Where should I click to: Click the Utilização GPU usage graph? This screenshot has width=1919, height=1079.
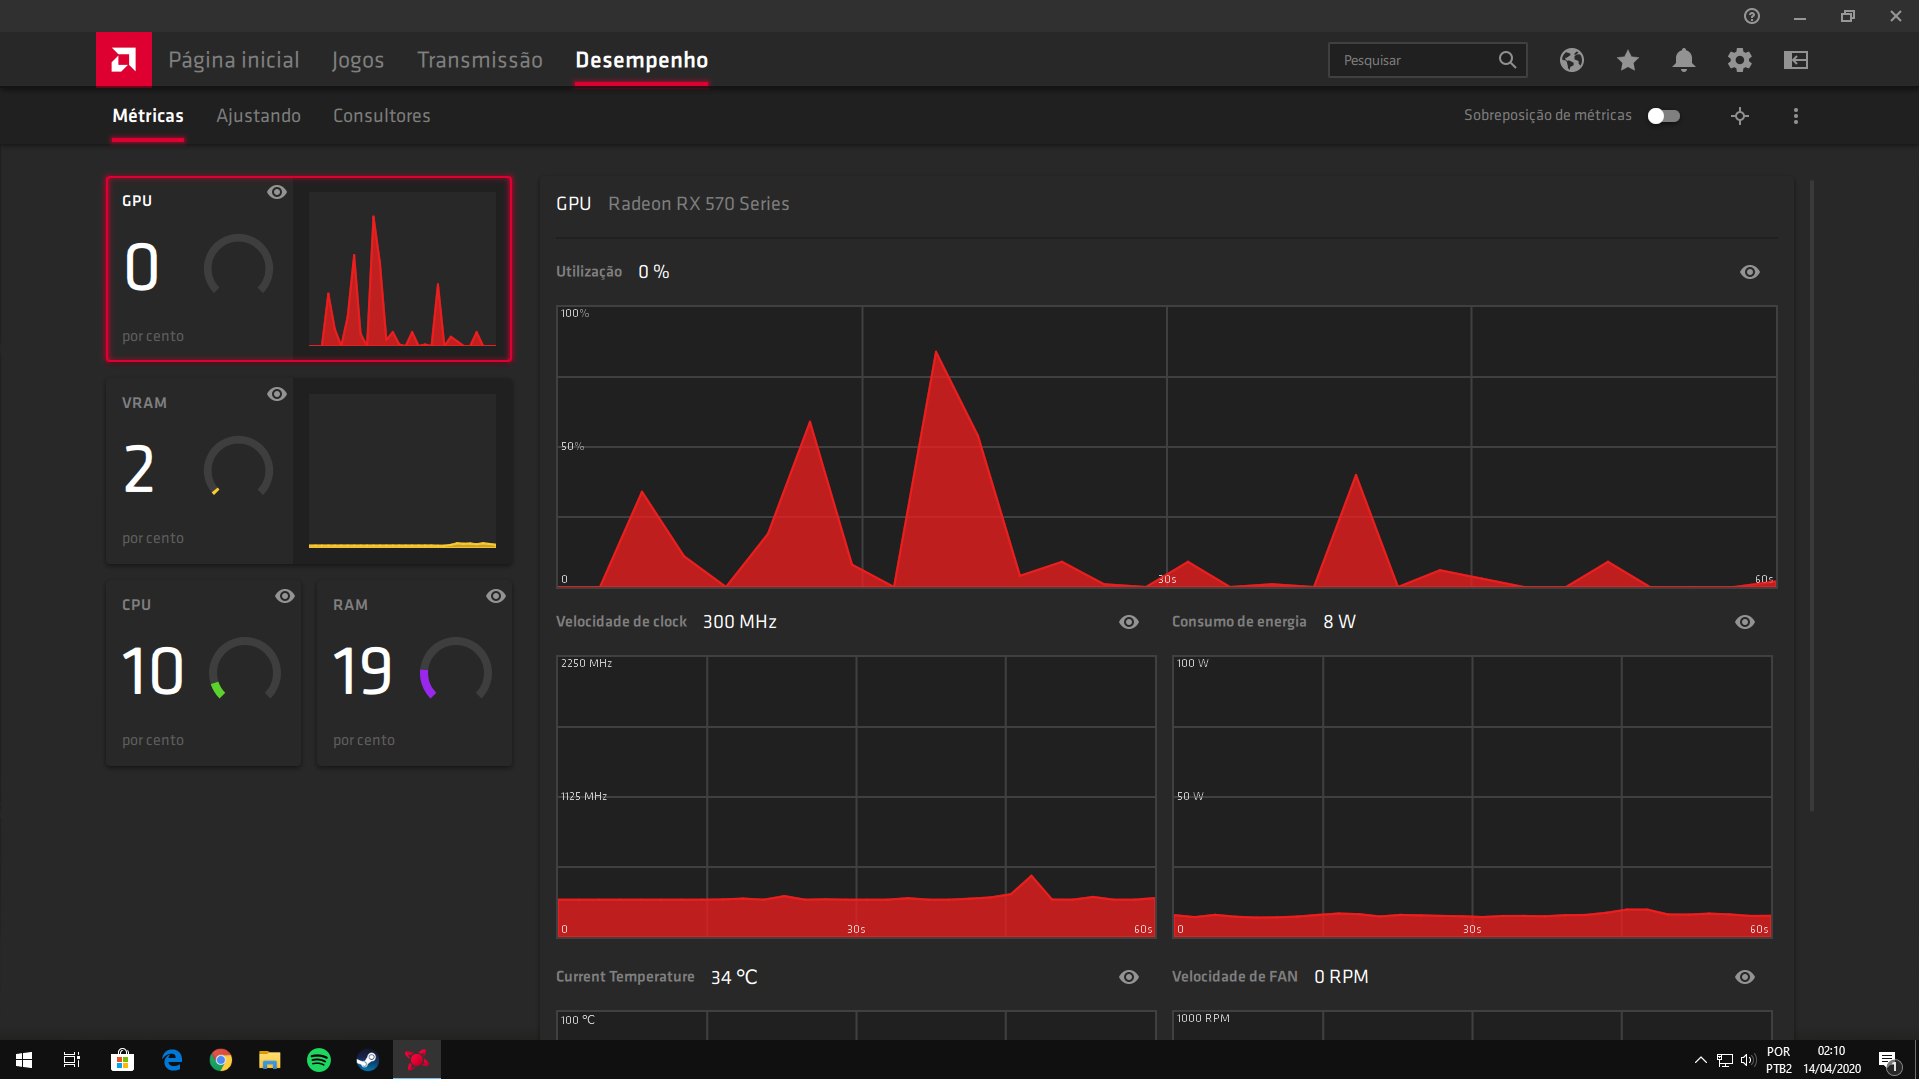pyautogui.click(x=1166, y=446)
